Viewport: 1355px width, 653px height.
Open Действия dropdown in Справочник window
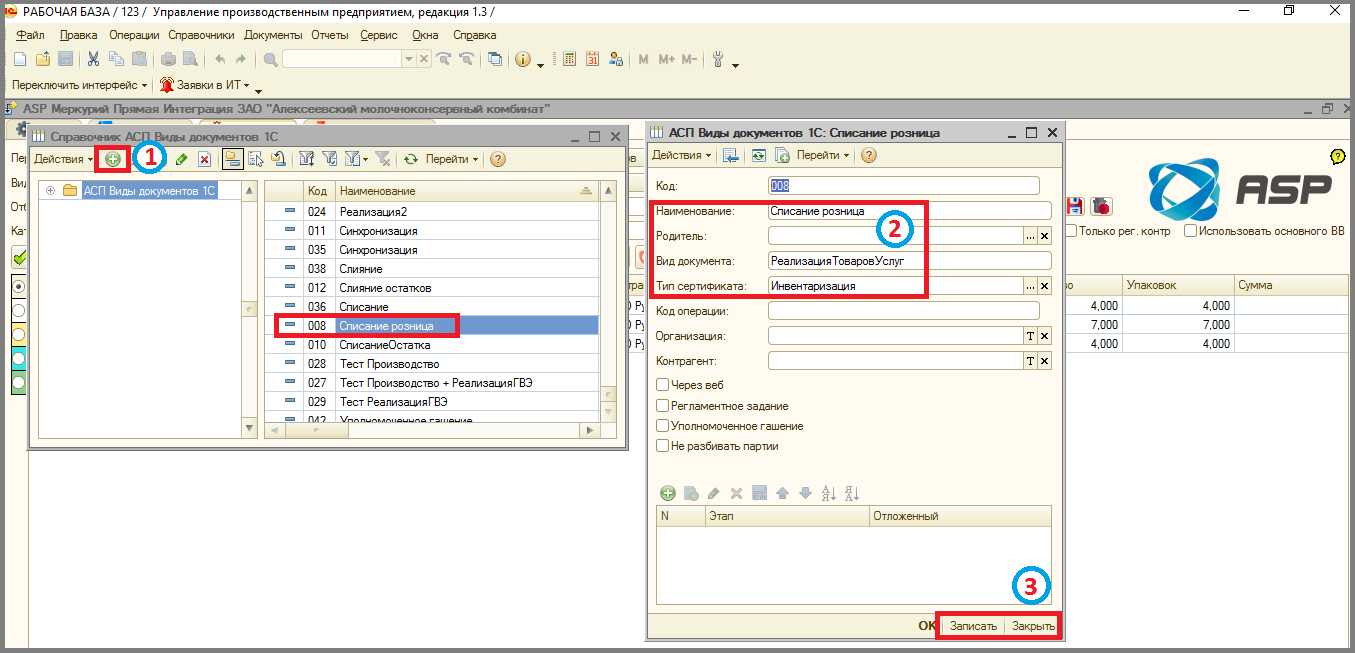point(63,159)
